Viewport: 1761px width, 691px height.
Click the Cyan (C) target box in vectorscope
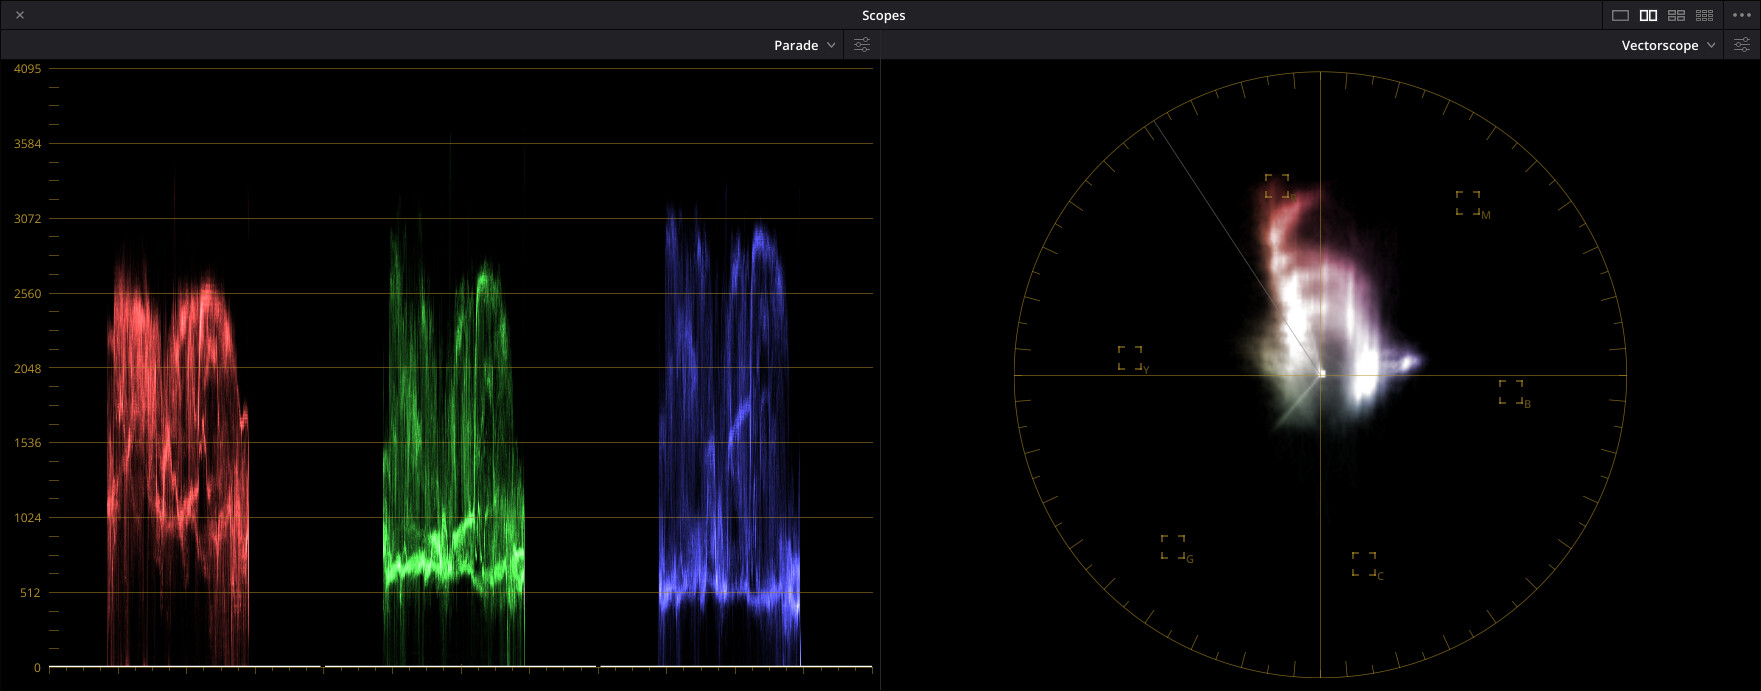tap(1364, 564)
